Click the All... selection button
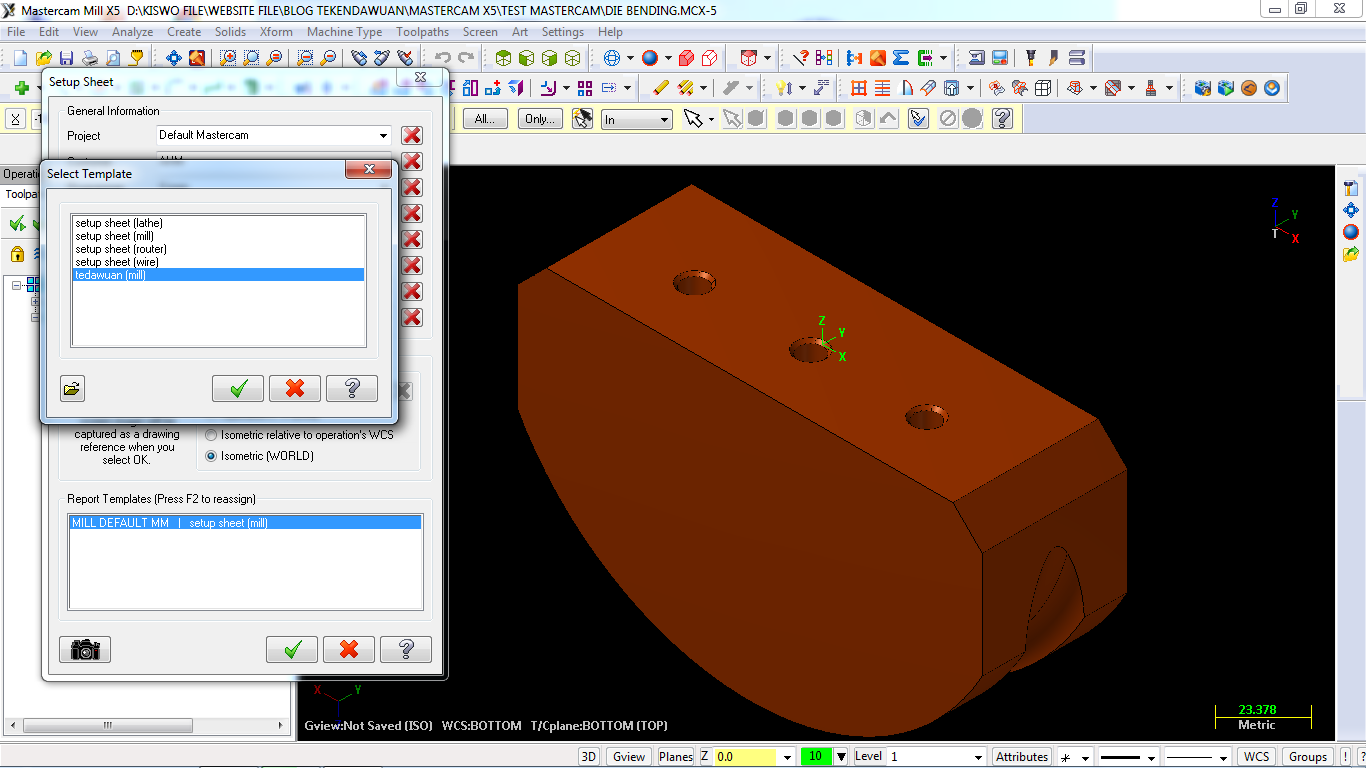The width and height of the screenshot is (1366, 768). 485,118
